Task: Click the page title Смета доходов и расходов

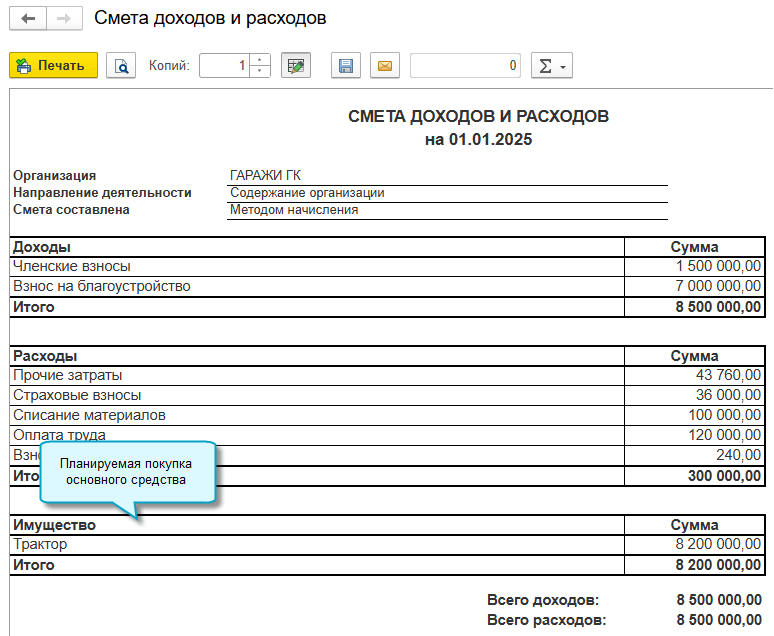Action: click(x=210, y=18)
